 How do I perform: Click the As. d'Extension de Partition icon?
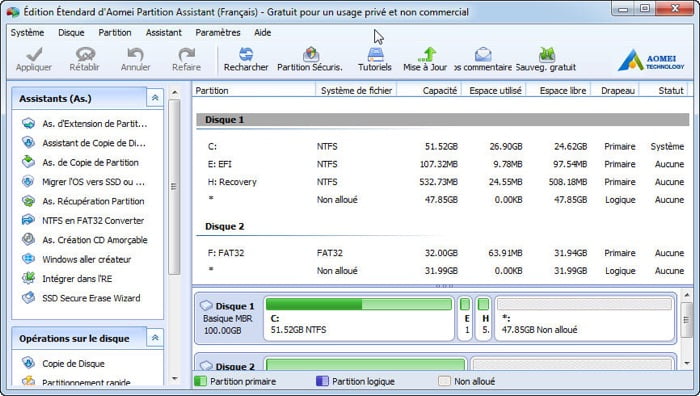click(29, 124)
